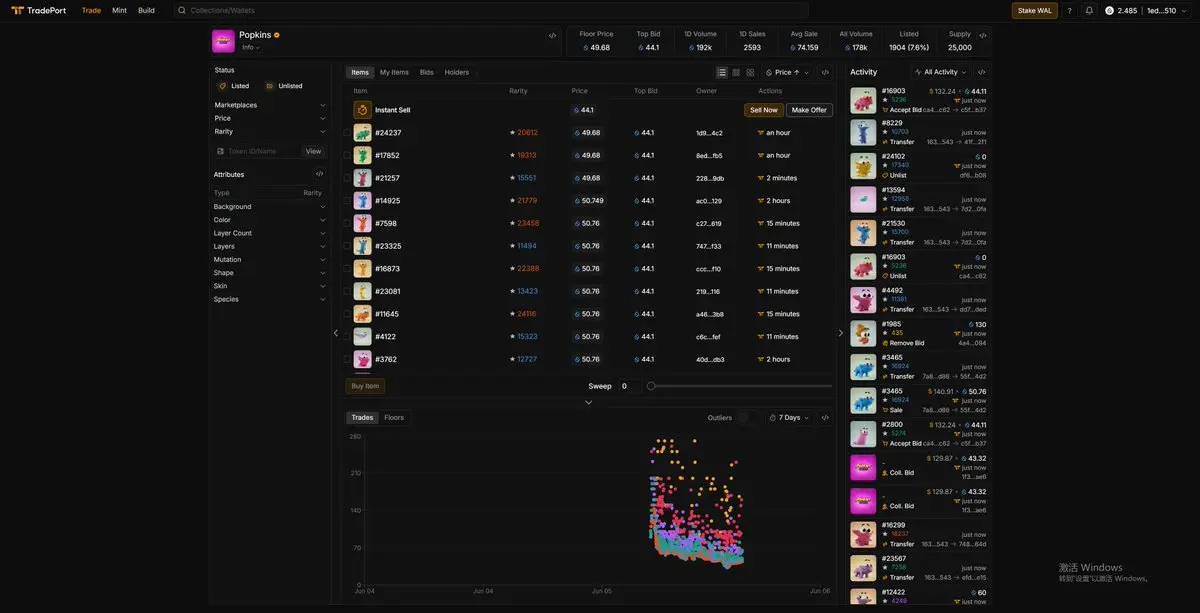This screenshot has width=1200, height=613.
Task: Expand the Price filter in sidebar
Action: pyautogui.click(x=270, y=118)
